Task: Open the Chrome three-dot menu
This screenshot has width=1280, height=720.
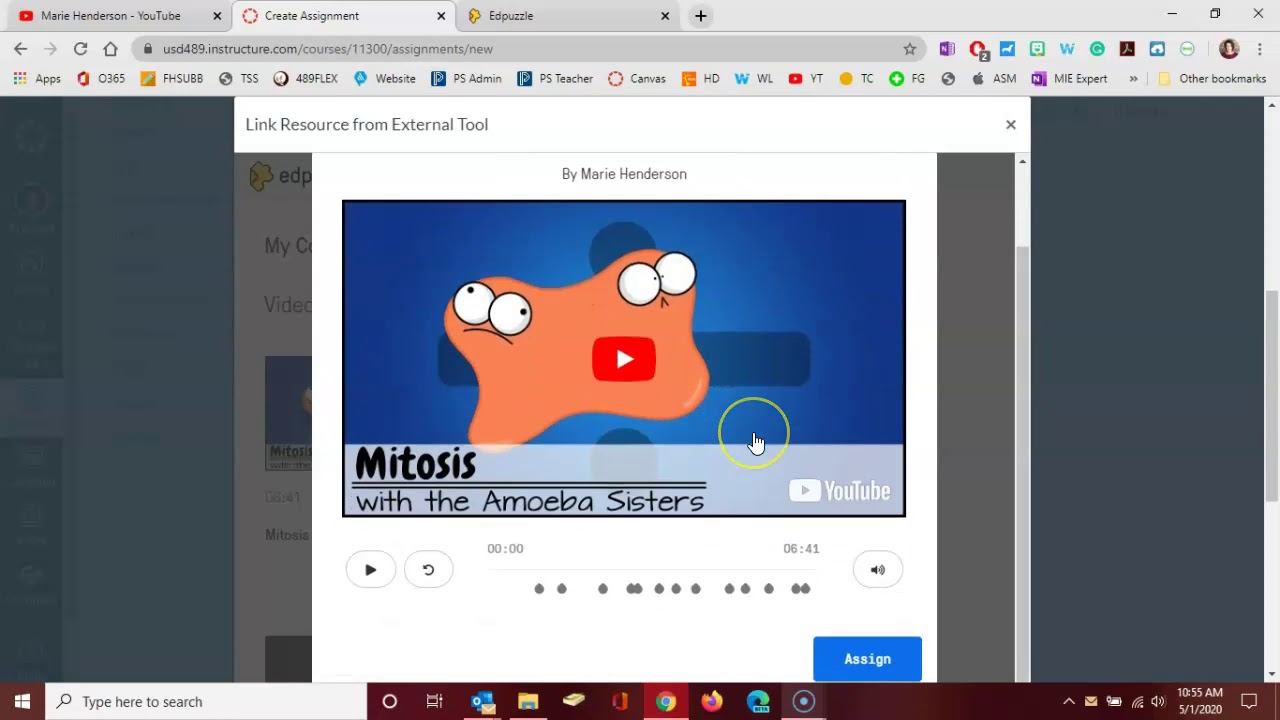Action: pos(1259,48)
